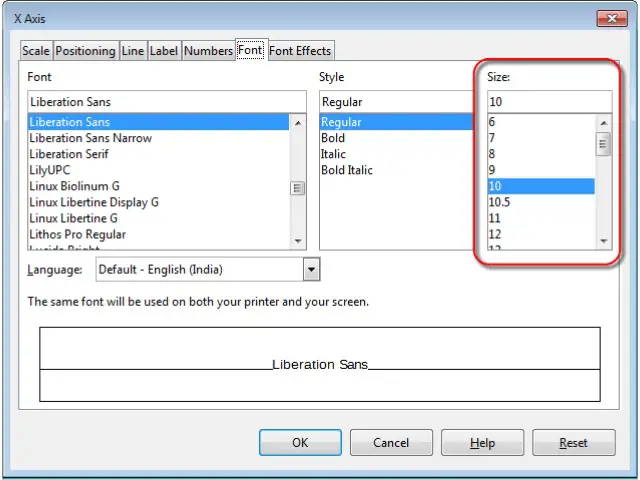Viewport: 640px width, 480px height.
Task: Select Regular in style list
Action: [x=396, y=122]
